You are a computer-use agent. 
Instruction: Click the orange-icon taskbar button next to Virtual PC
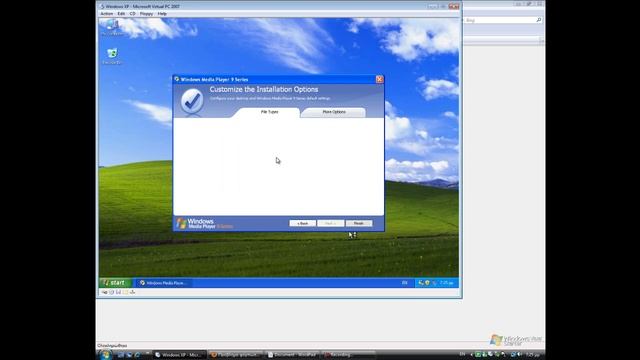coord(236,355)
